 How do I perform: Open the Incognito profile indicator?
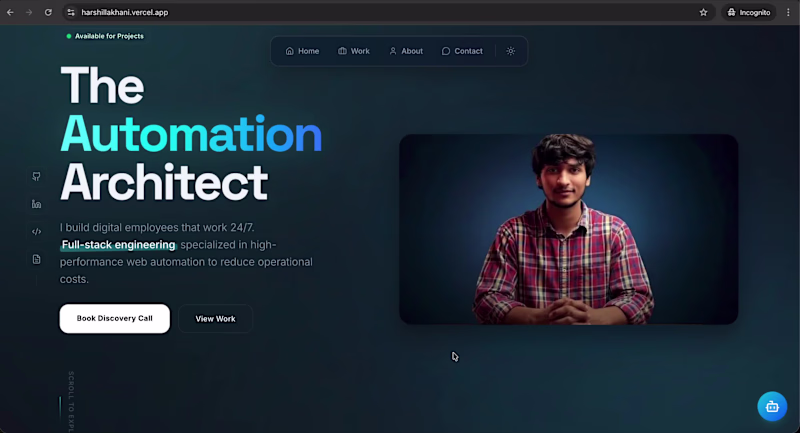[x=748, y=12]
